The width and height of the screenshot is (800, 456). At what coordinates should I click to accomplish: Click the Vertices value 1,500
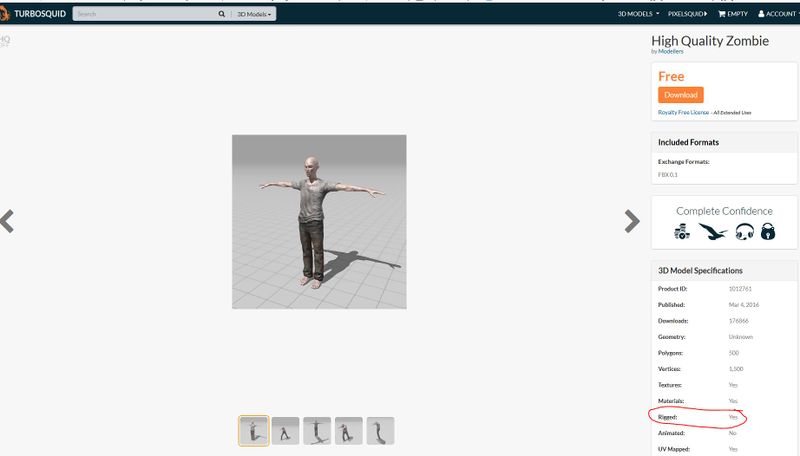click(x=736, y=369)
